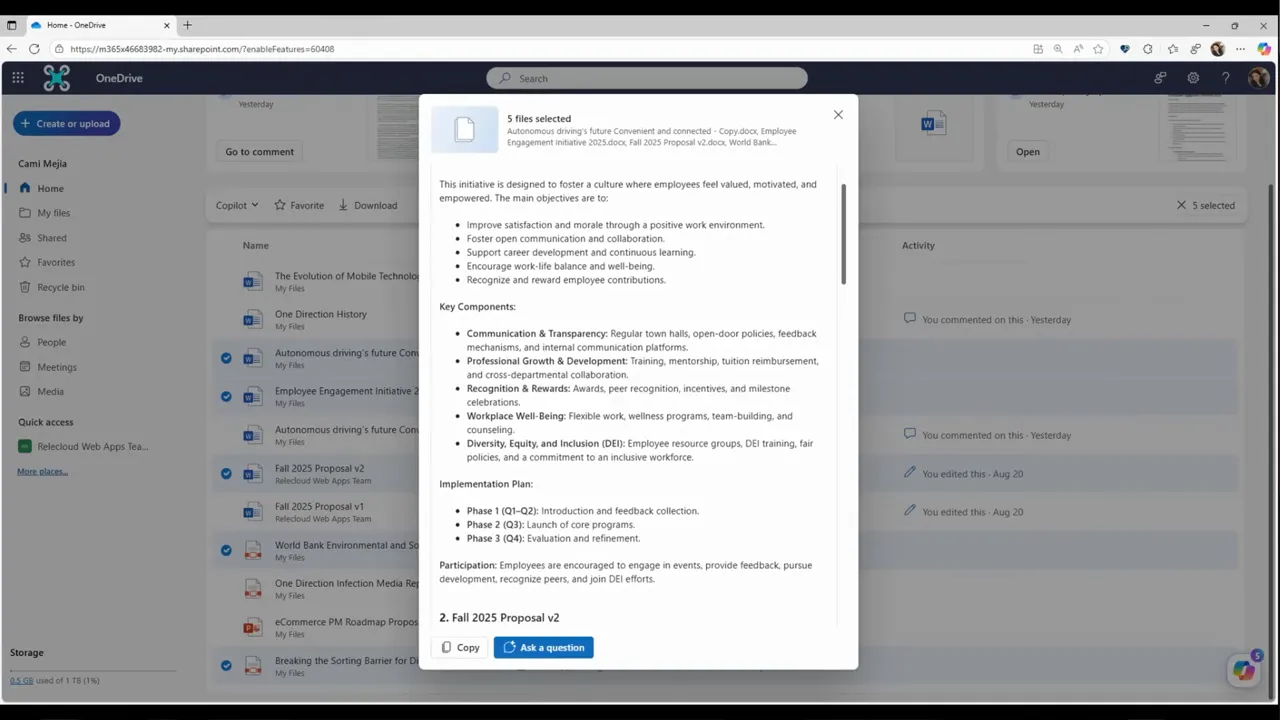The image size is (1280, 720).
Task: Click the OneDrive search box
Action: 647,78
